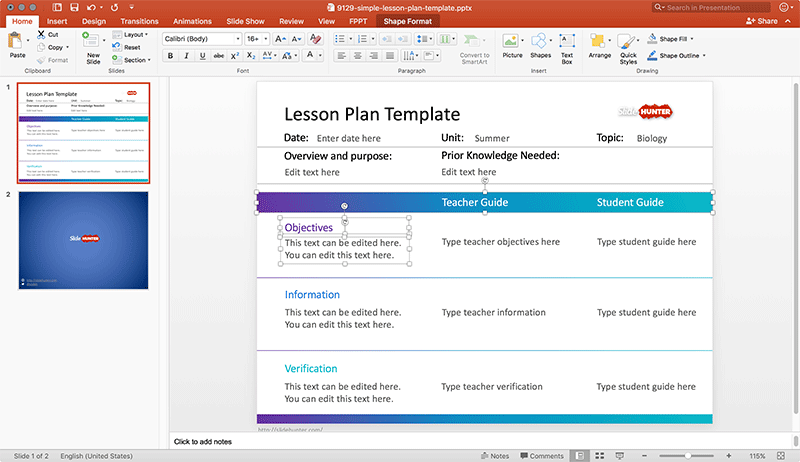800x462 pixels.
Task: Open the smiley feedback icon
Action: click(x=784, y=7)
